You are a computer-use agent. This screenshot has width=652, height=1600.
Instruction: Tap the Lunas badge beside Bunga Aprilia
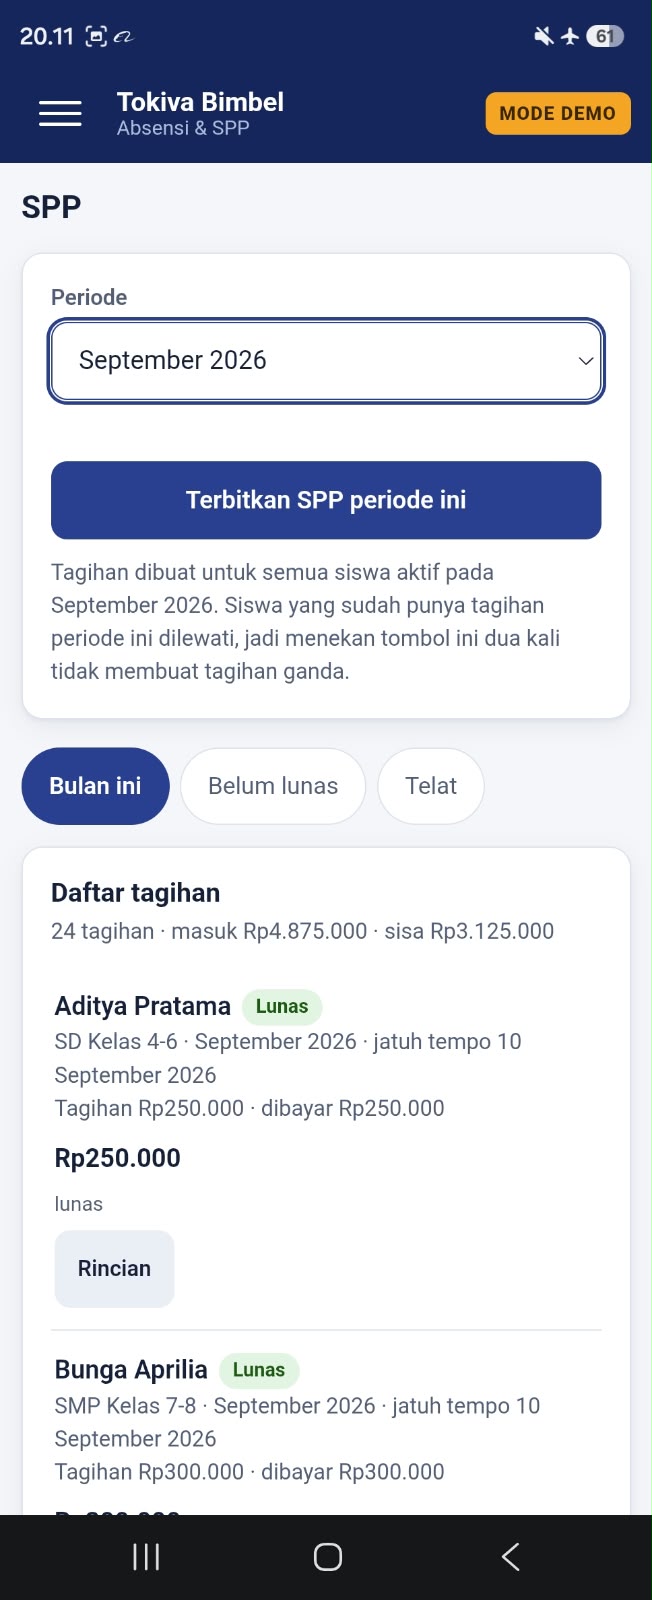point(259,1370)
